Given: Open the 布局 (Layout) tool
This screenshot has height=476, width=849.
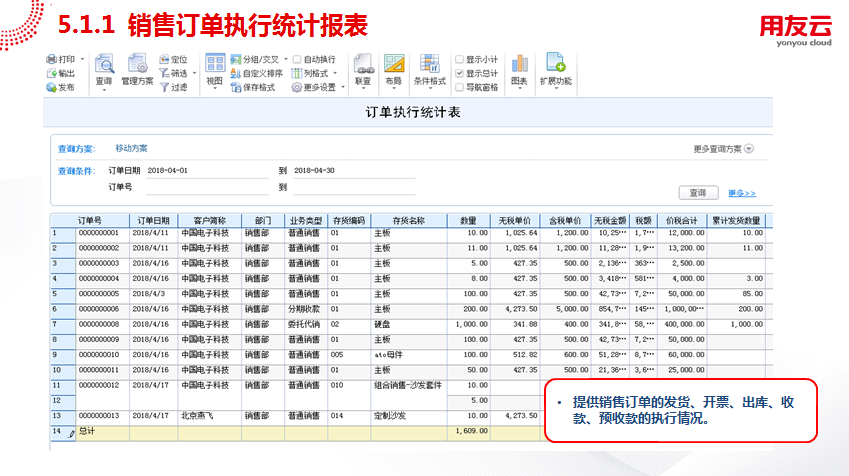Looking at the screenshot, I should tap(393, 66).
